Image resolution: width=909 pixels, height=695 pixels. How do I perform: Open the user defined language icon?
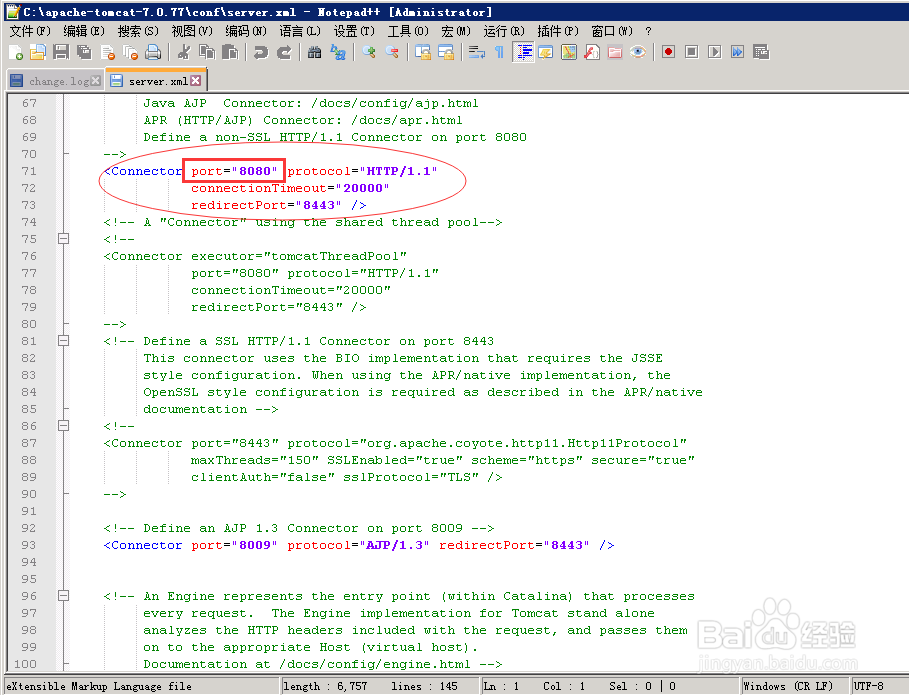coord(546,52)
